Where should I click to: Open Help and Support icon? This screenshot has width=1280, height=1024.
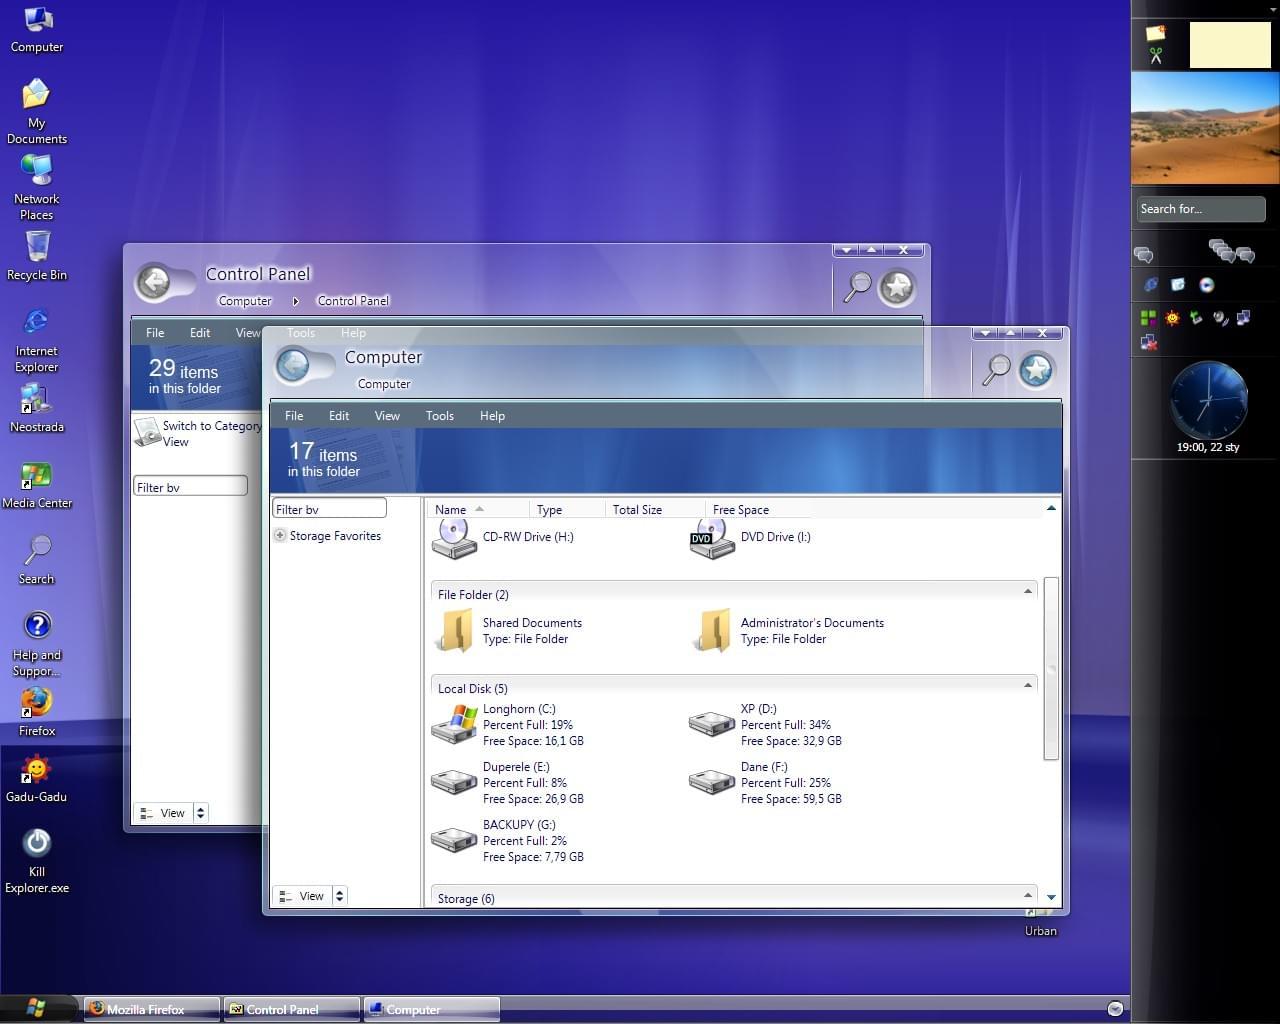click(37, 644)
